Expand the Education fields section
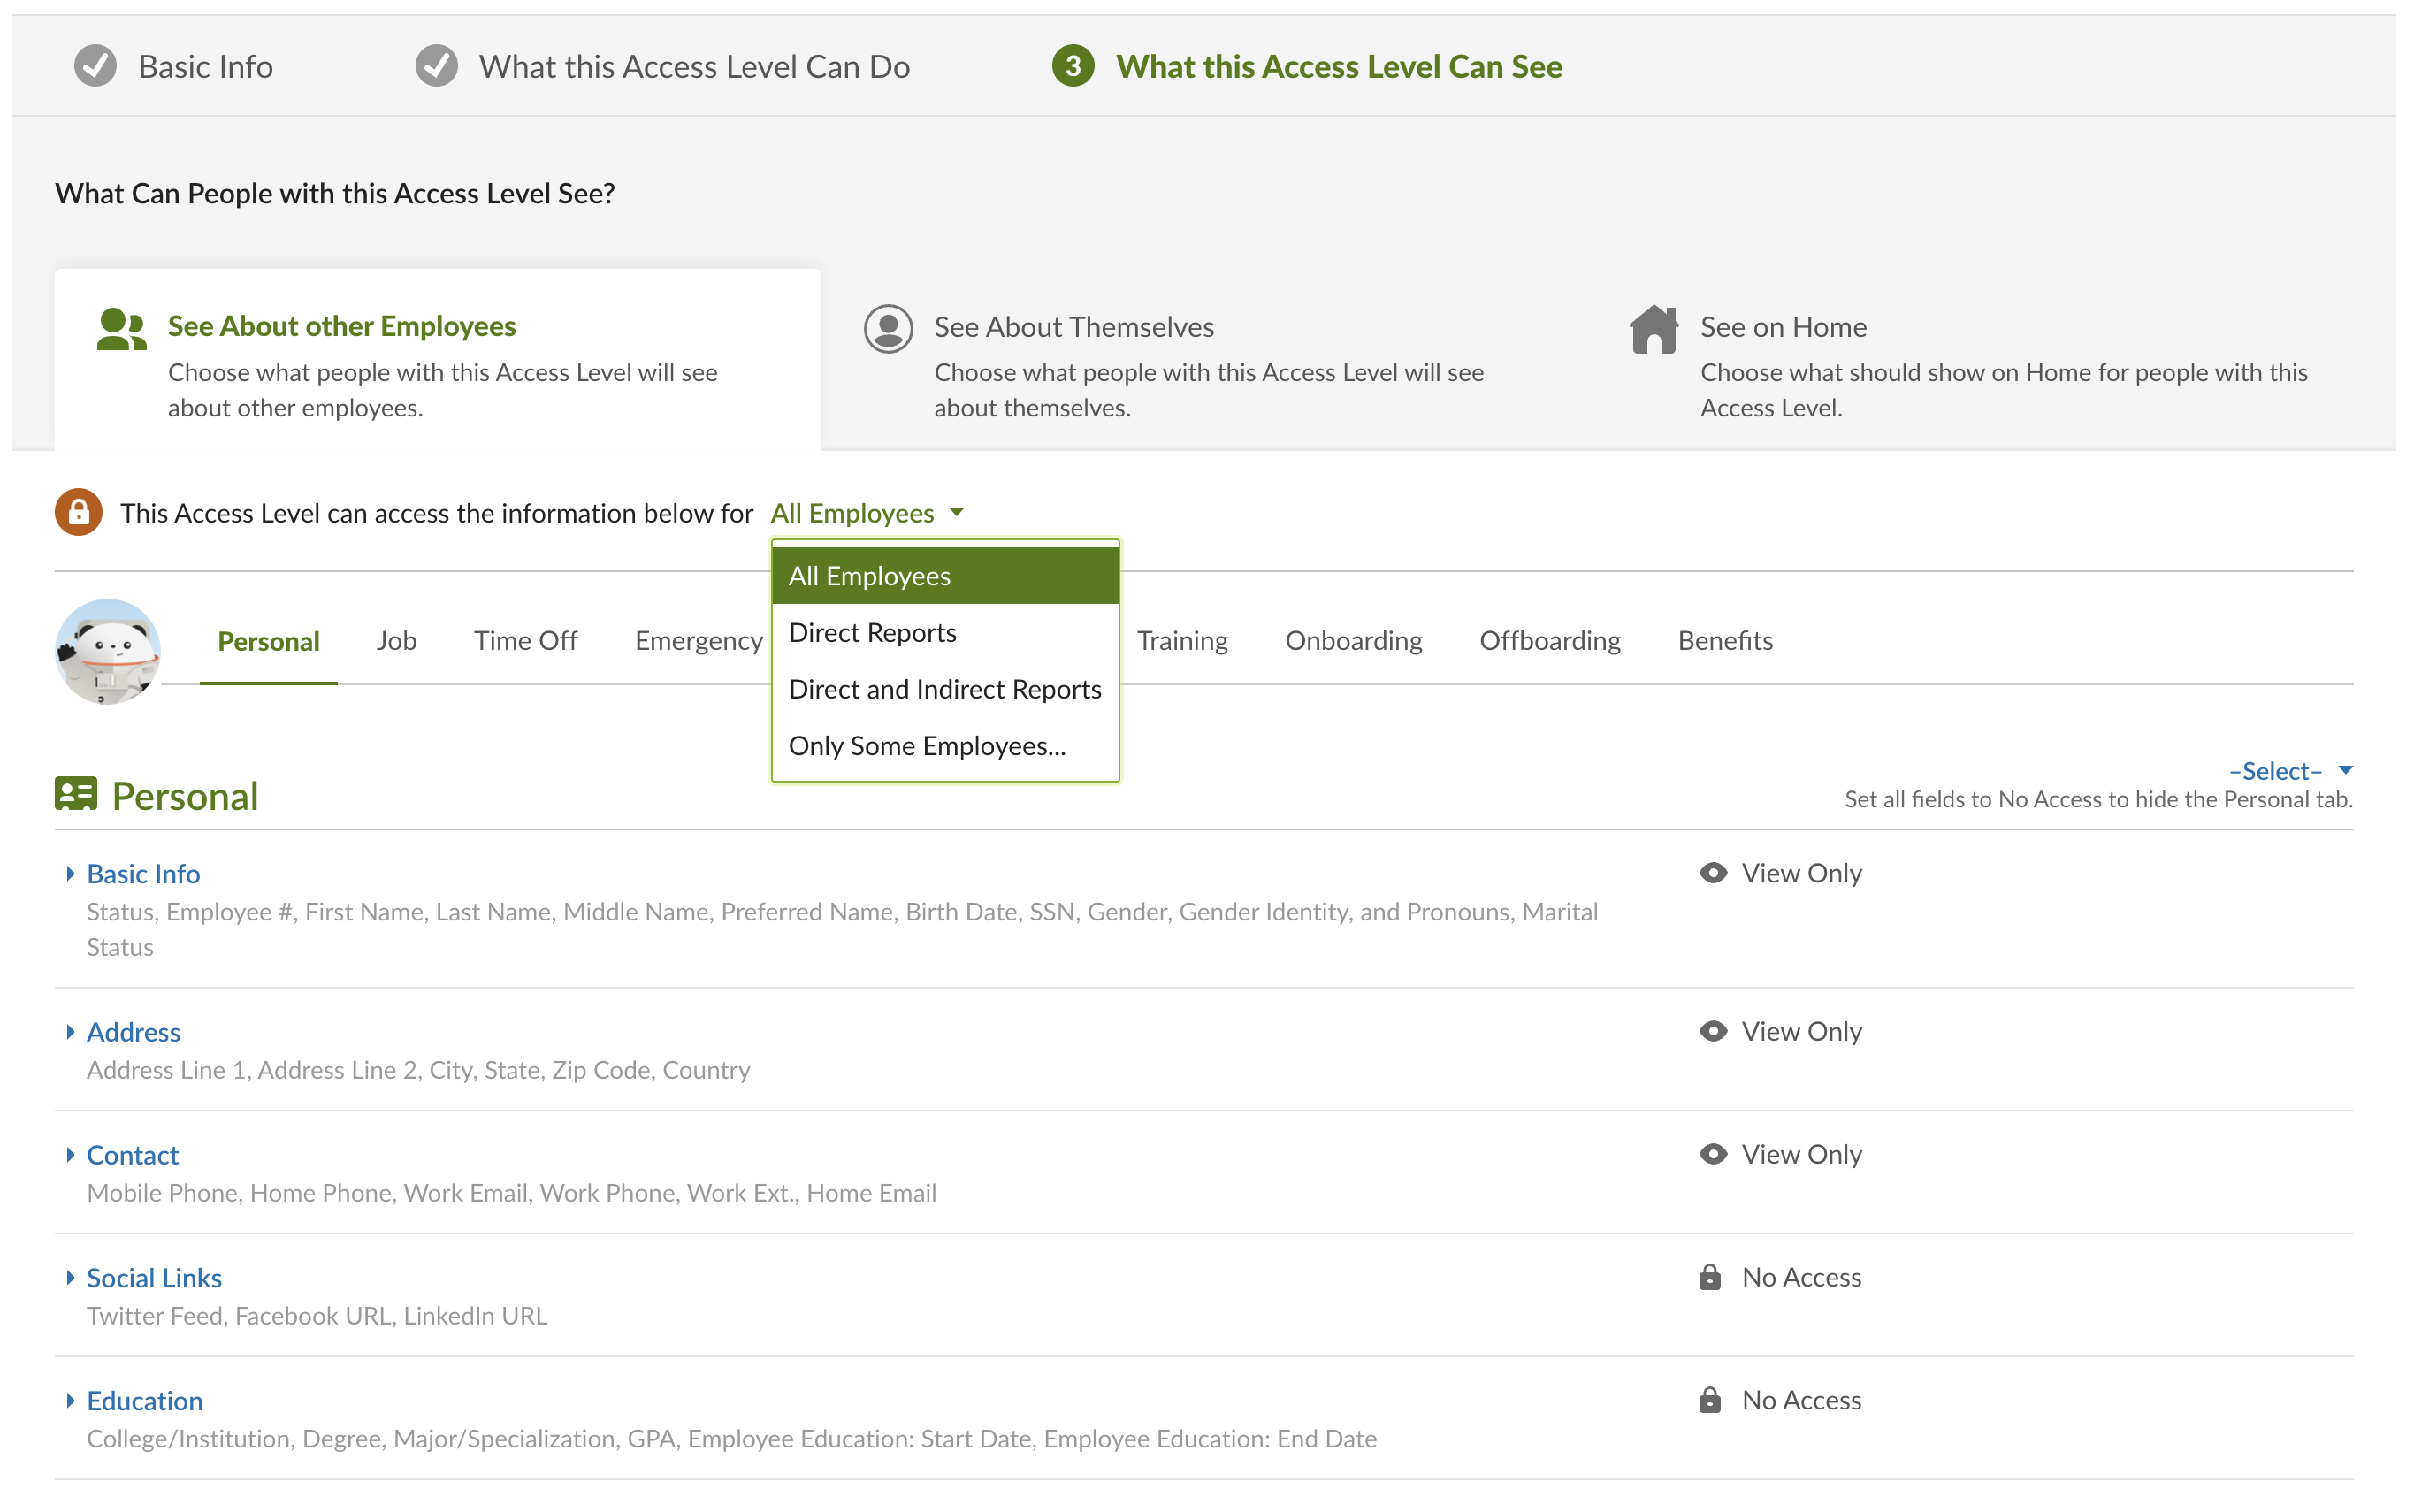 (70, 1401)
